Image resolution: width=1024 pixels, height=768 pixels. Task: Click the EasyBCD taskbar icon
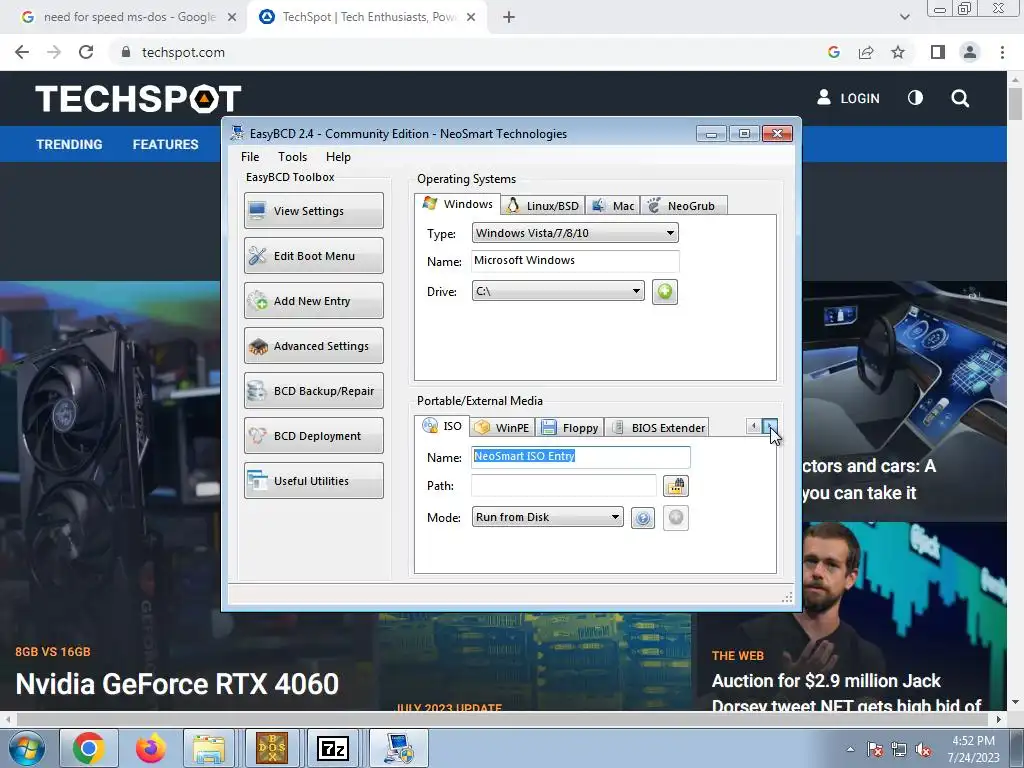pyautogui.click(x=399, y=748)
